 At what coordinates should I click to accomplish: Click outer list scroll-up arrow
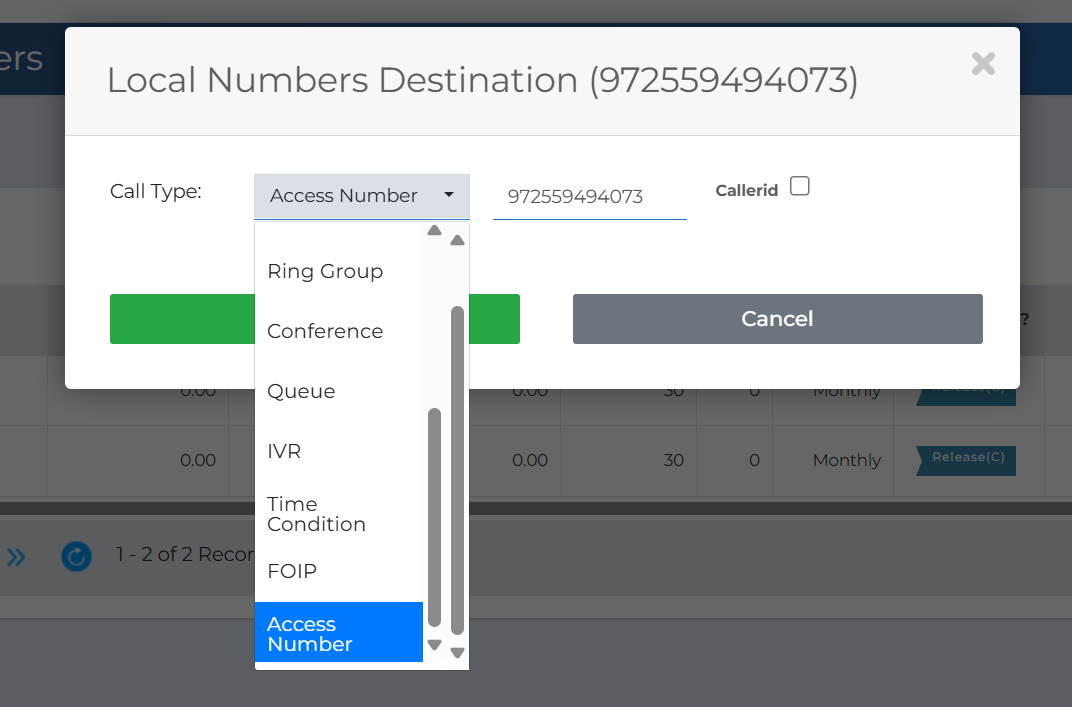tap(458, 240)
